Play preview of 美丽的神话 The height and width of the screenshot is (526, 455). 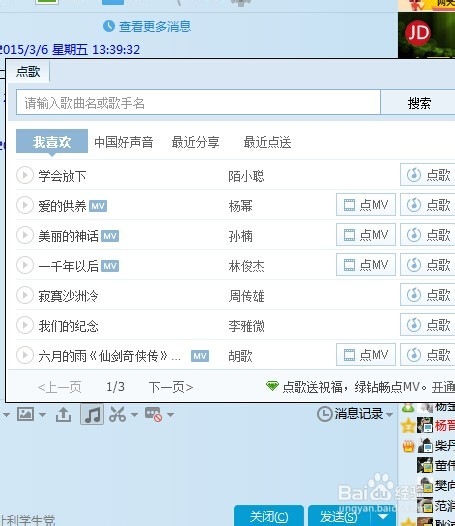pos(25,235)
